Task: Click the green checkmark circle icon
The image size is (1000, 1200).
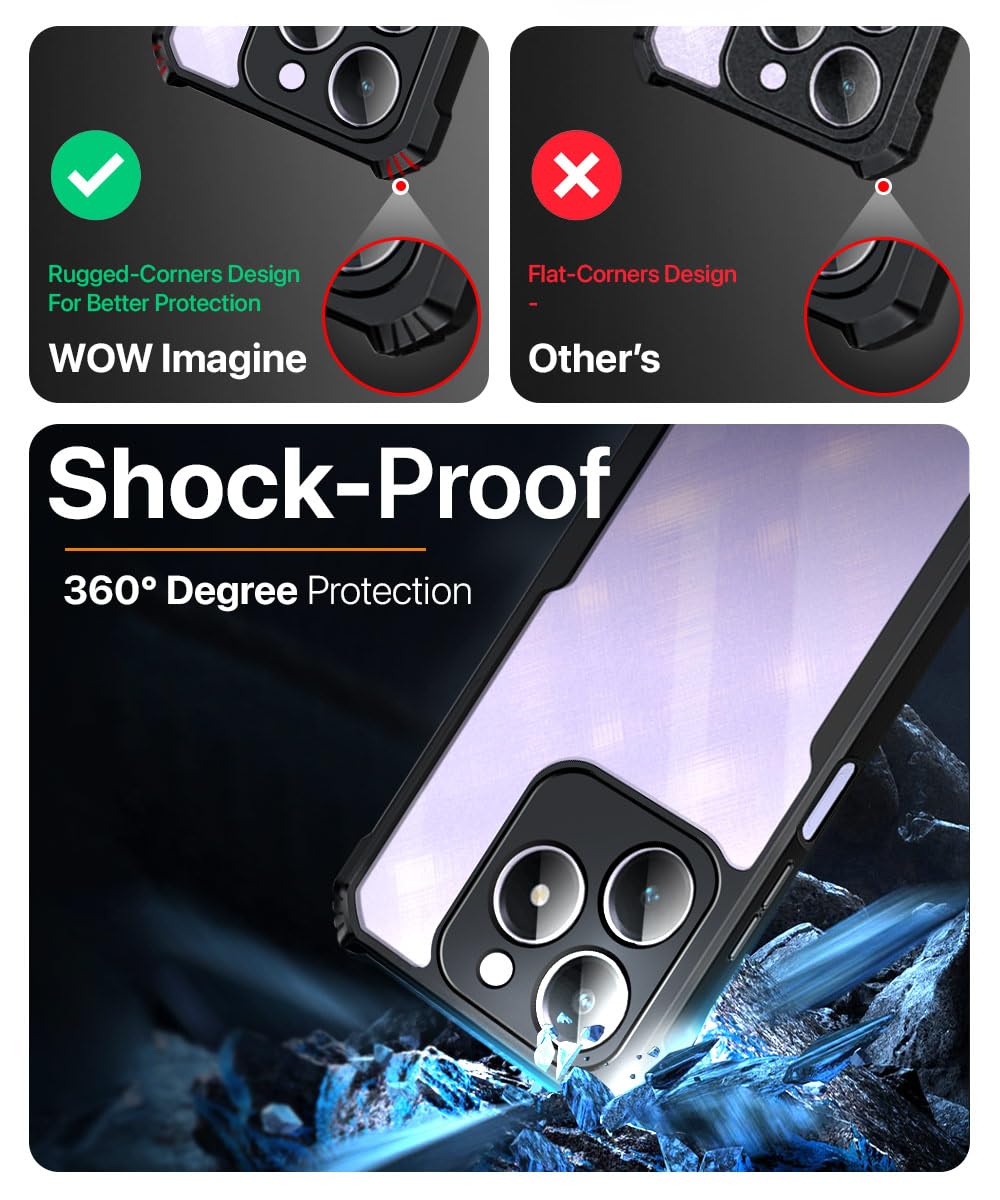Action: 96,176
